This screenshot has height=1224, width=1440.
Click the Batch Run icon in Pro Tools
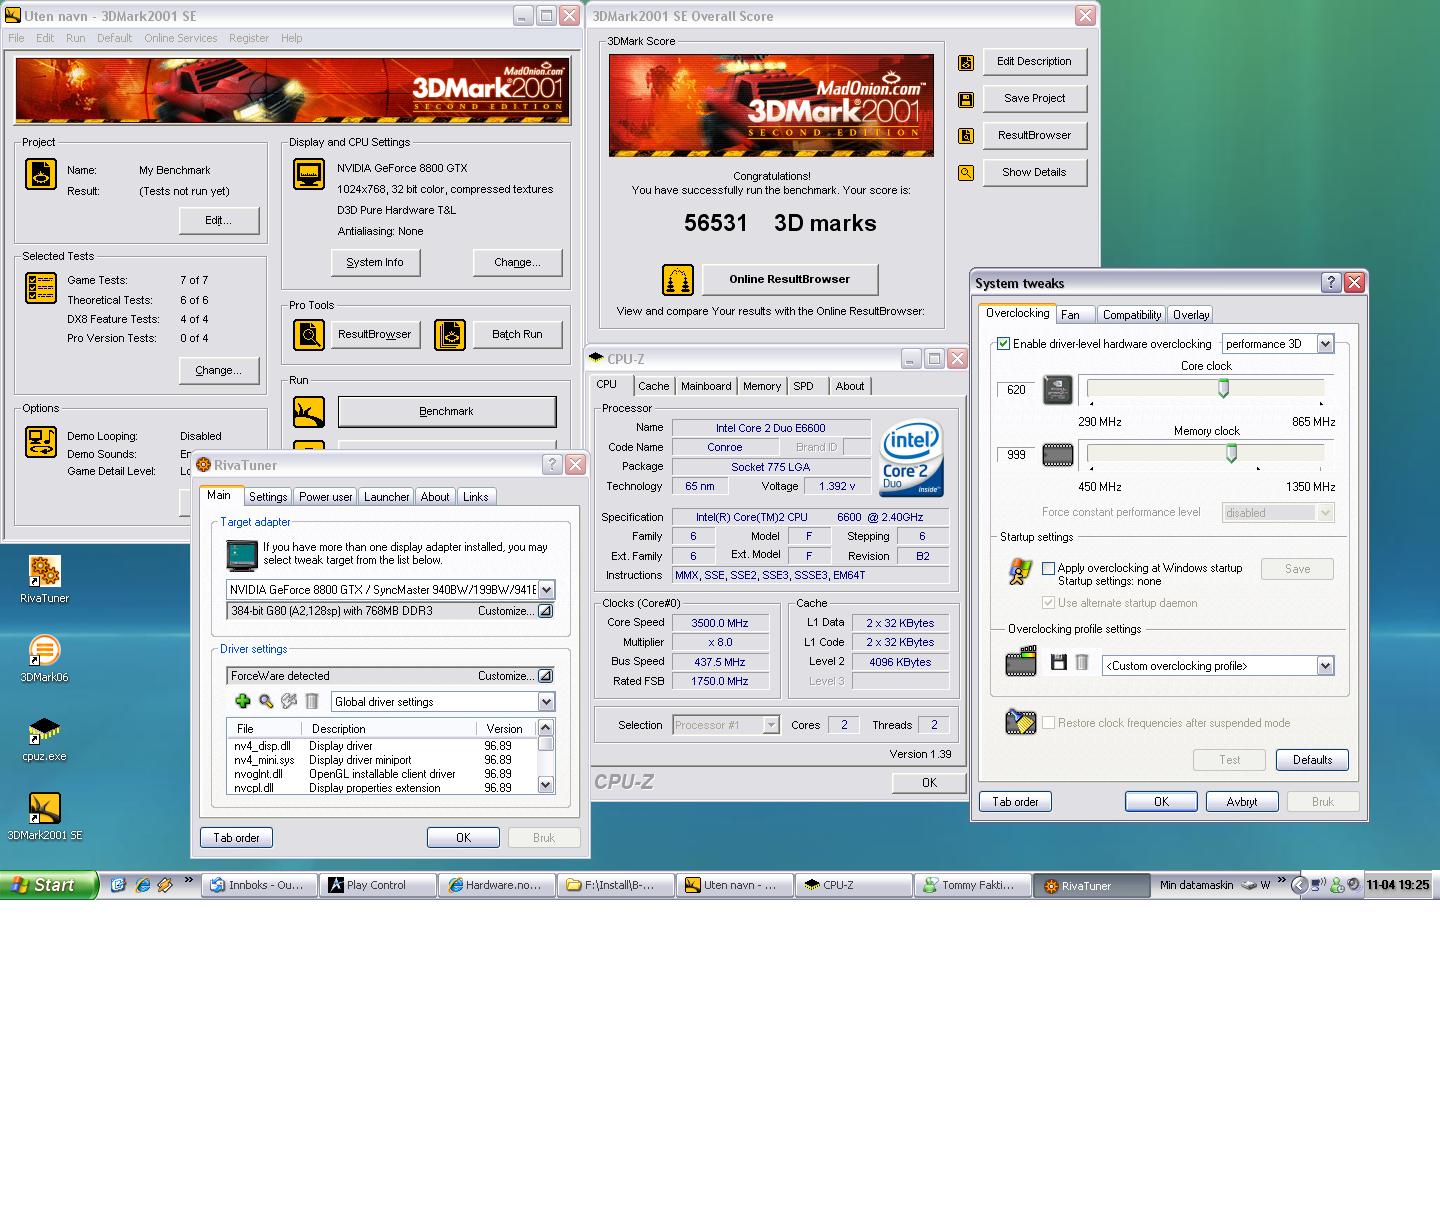coord(450,335)
